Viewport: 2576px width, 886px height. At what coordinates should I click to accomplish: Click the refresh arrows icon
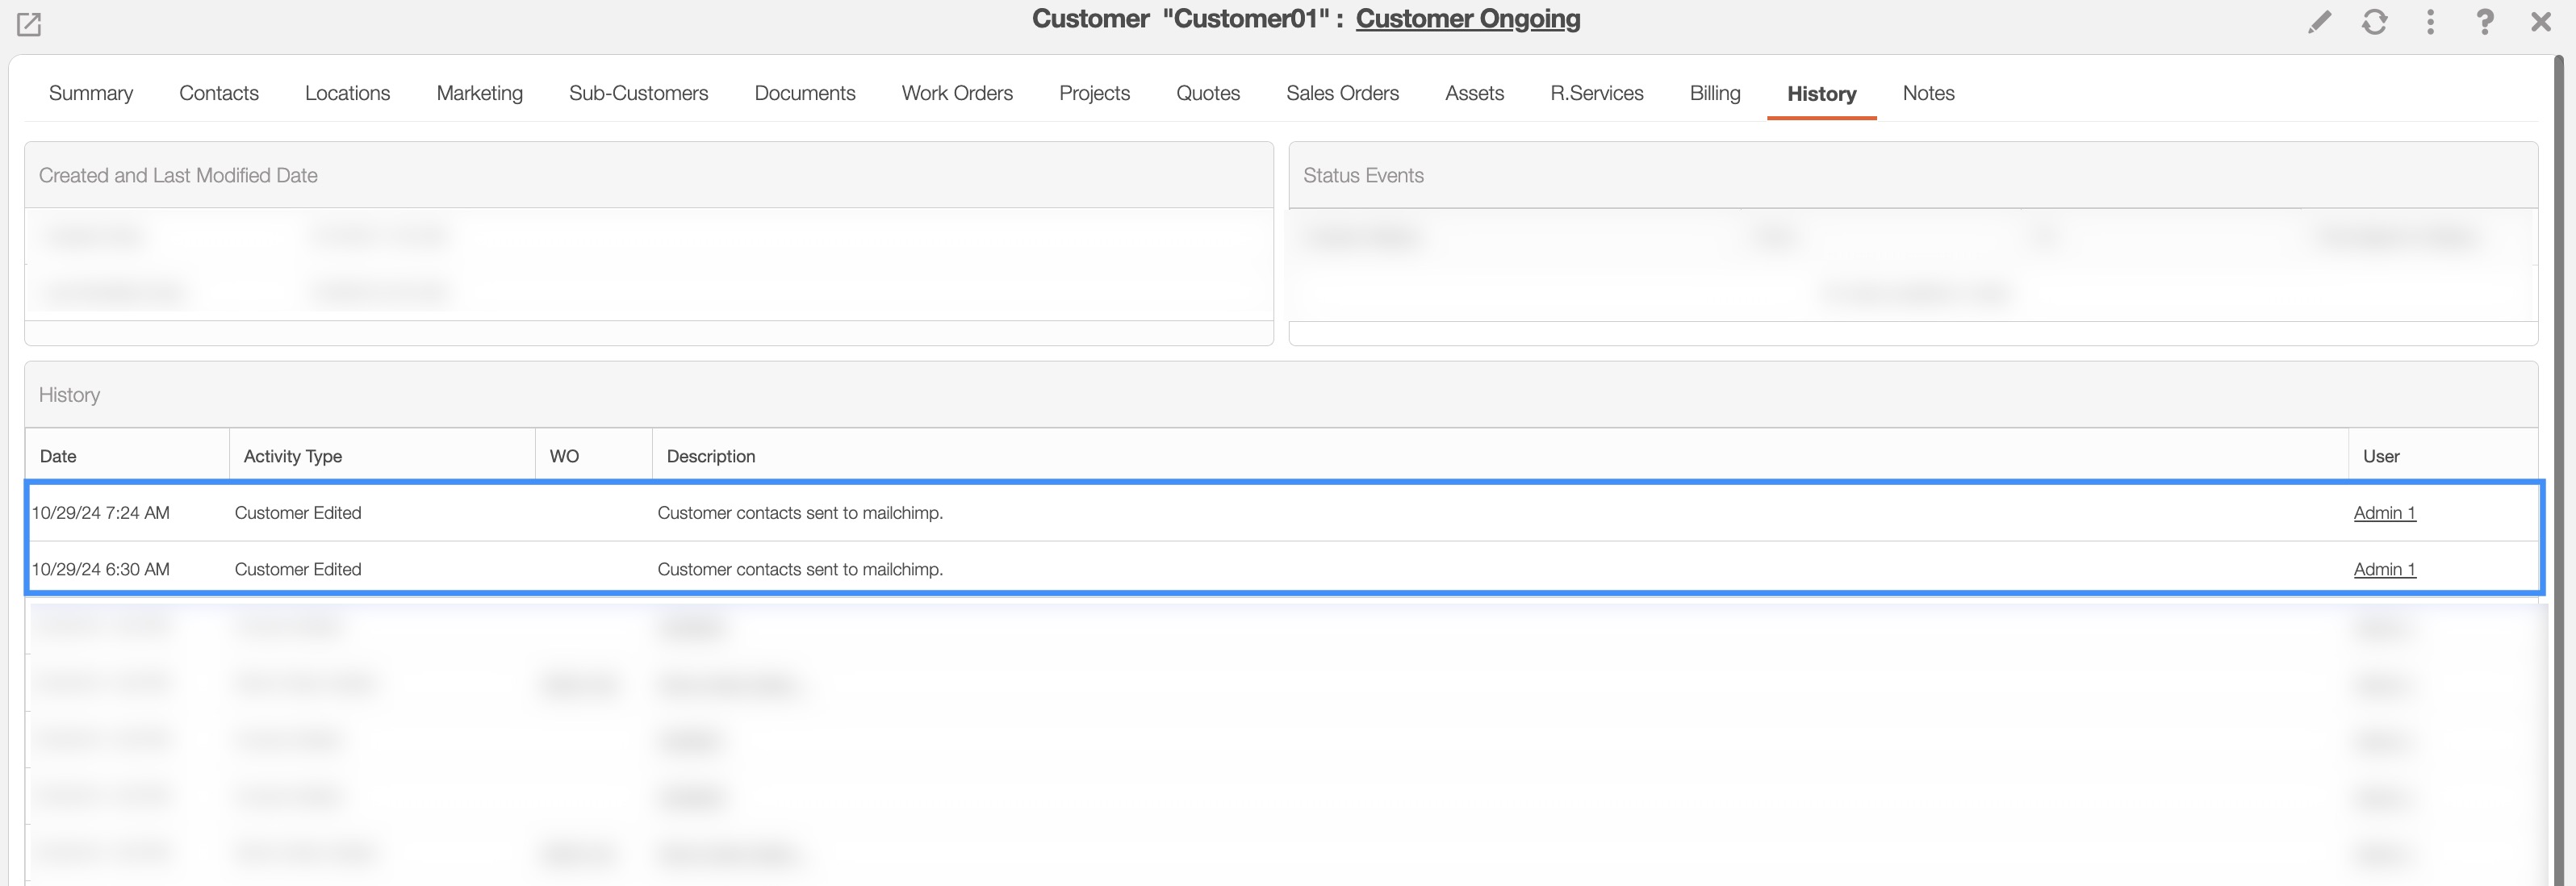pyautogui.click(x=2375, y=22)
